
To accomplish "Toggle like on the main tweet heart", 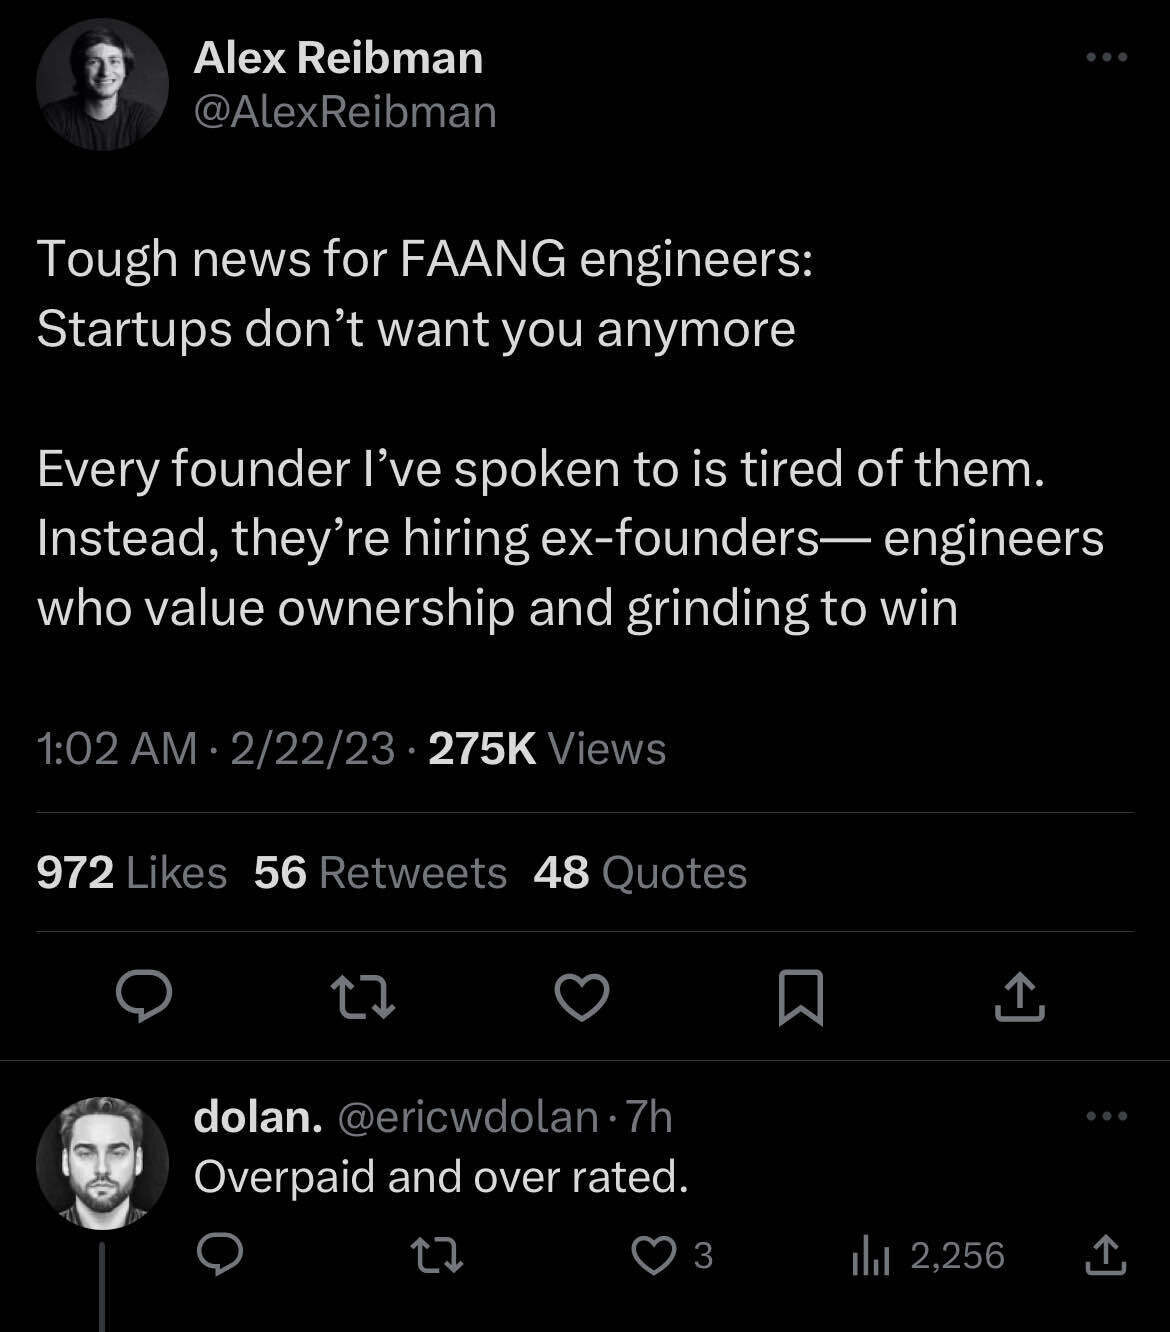I will [x=585, y=996].
